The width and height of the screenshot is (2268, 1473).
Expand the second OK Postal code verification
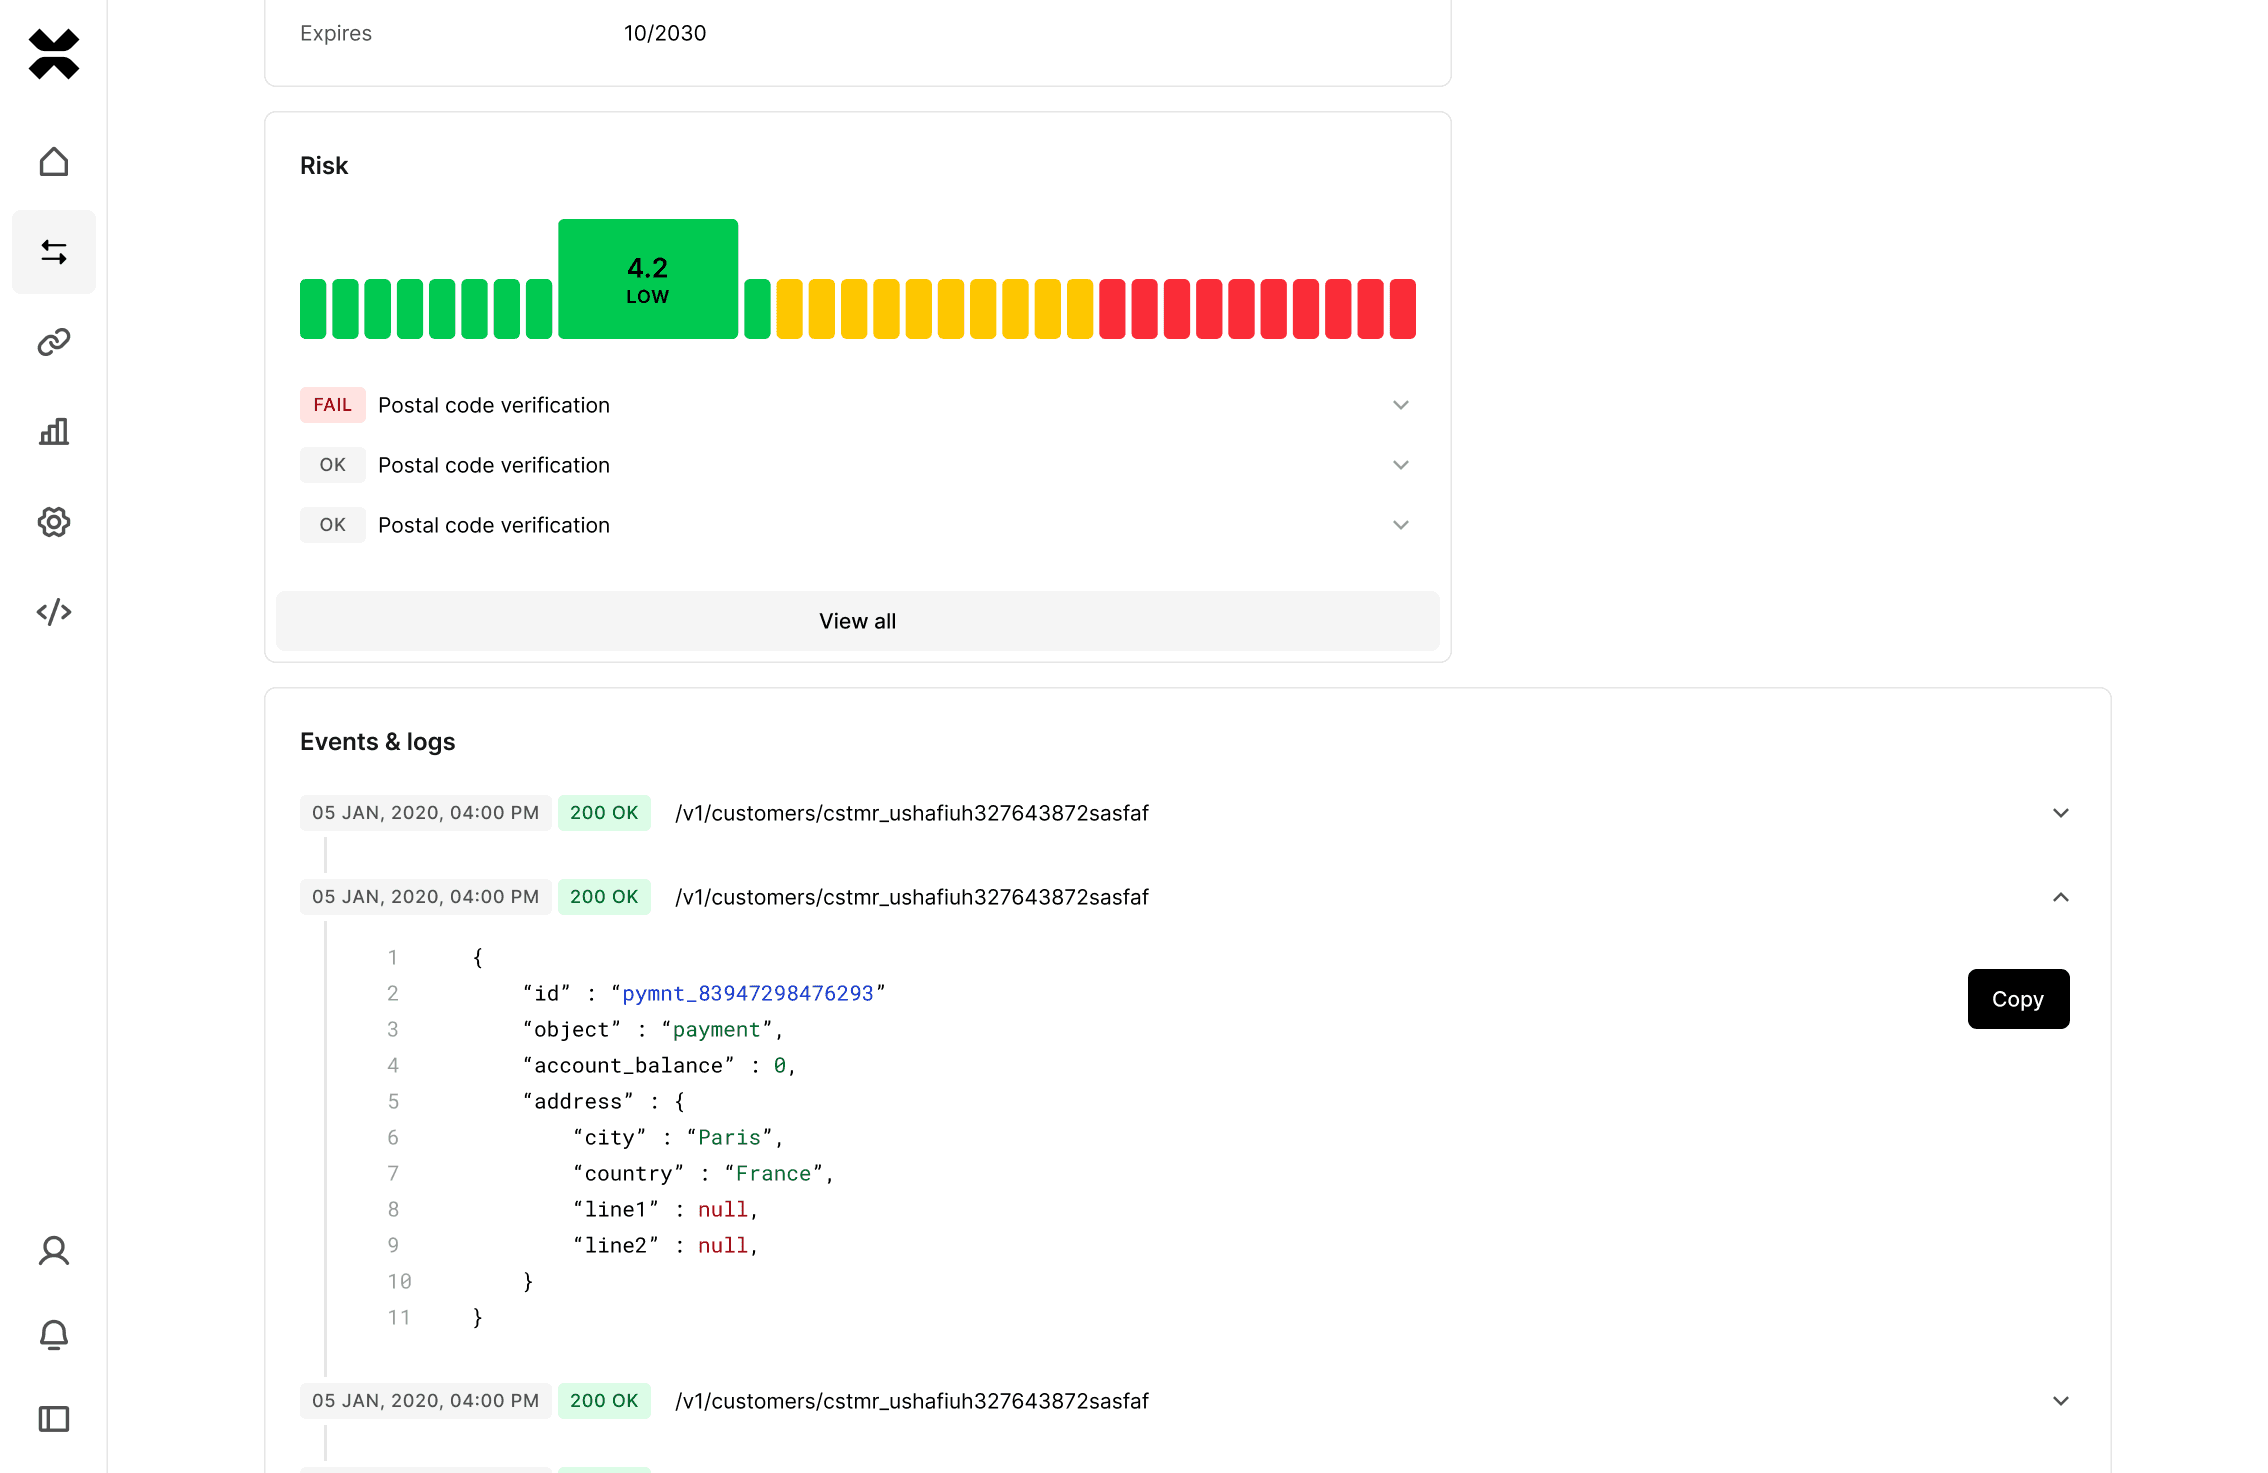[1400, 525]
